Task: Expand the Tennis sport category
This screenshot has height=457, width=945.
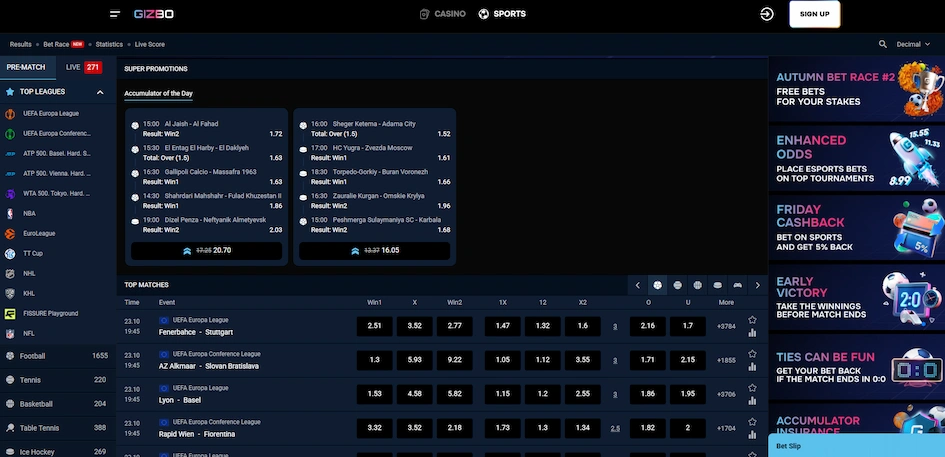Action: click(x=58, y=380)
